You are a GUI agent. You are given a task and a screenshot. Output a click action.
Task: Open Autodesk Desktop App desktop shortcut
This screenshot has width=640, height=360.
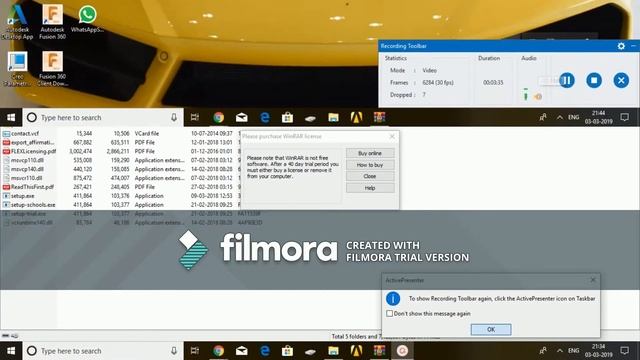18,22
